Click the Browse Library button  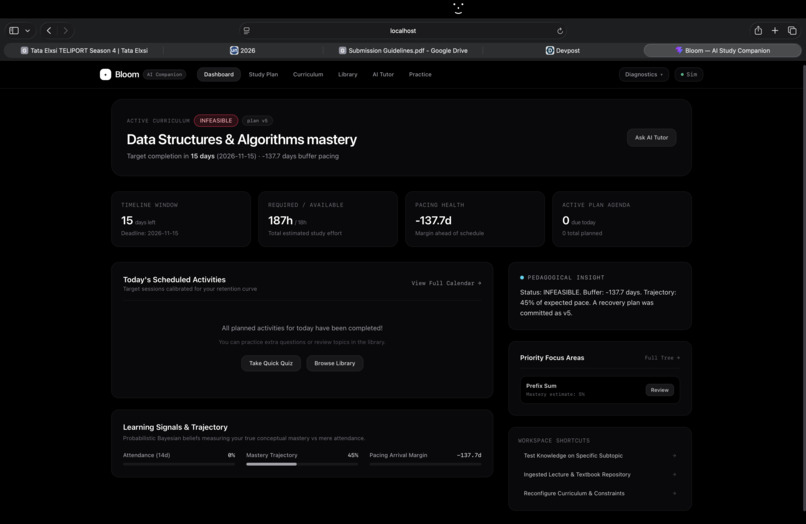335,363
